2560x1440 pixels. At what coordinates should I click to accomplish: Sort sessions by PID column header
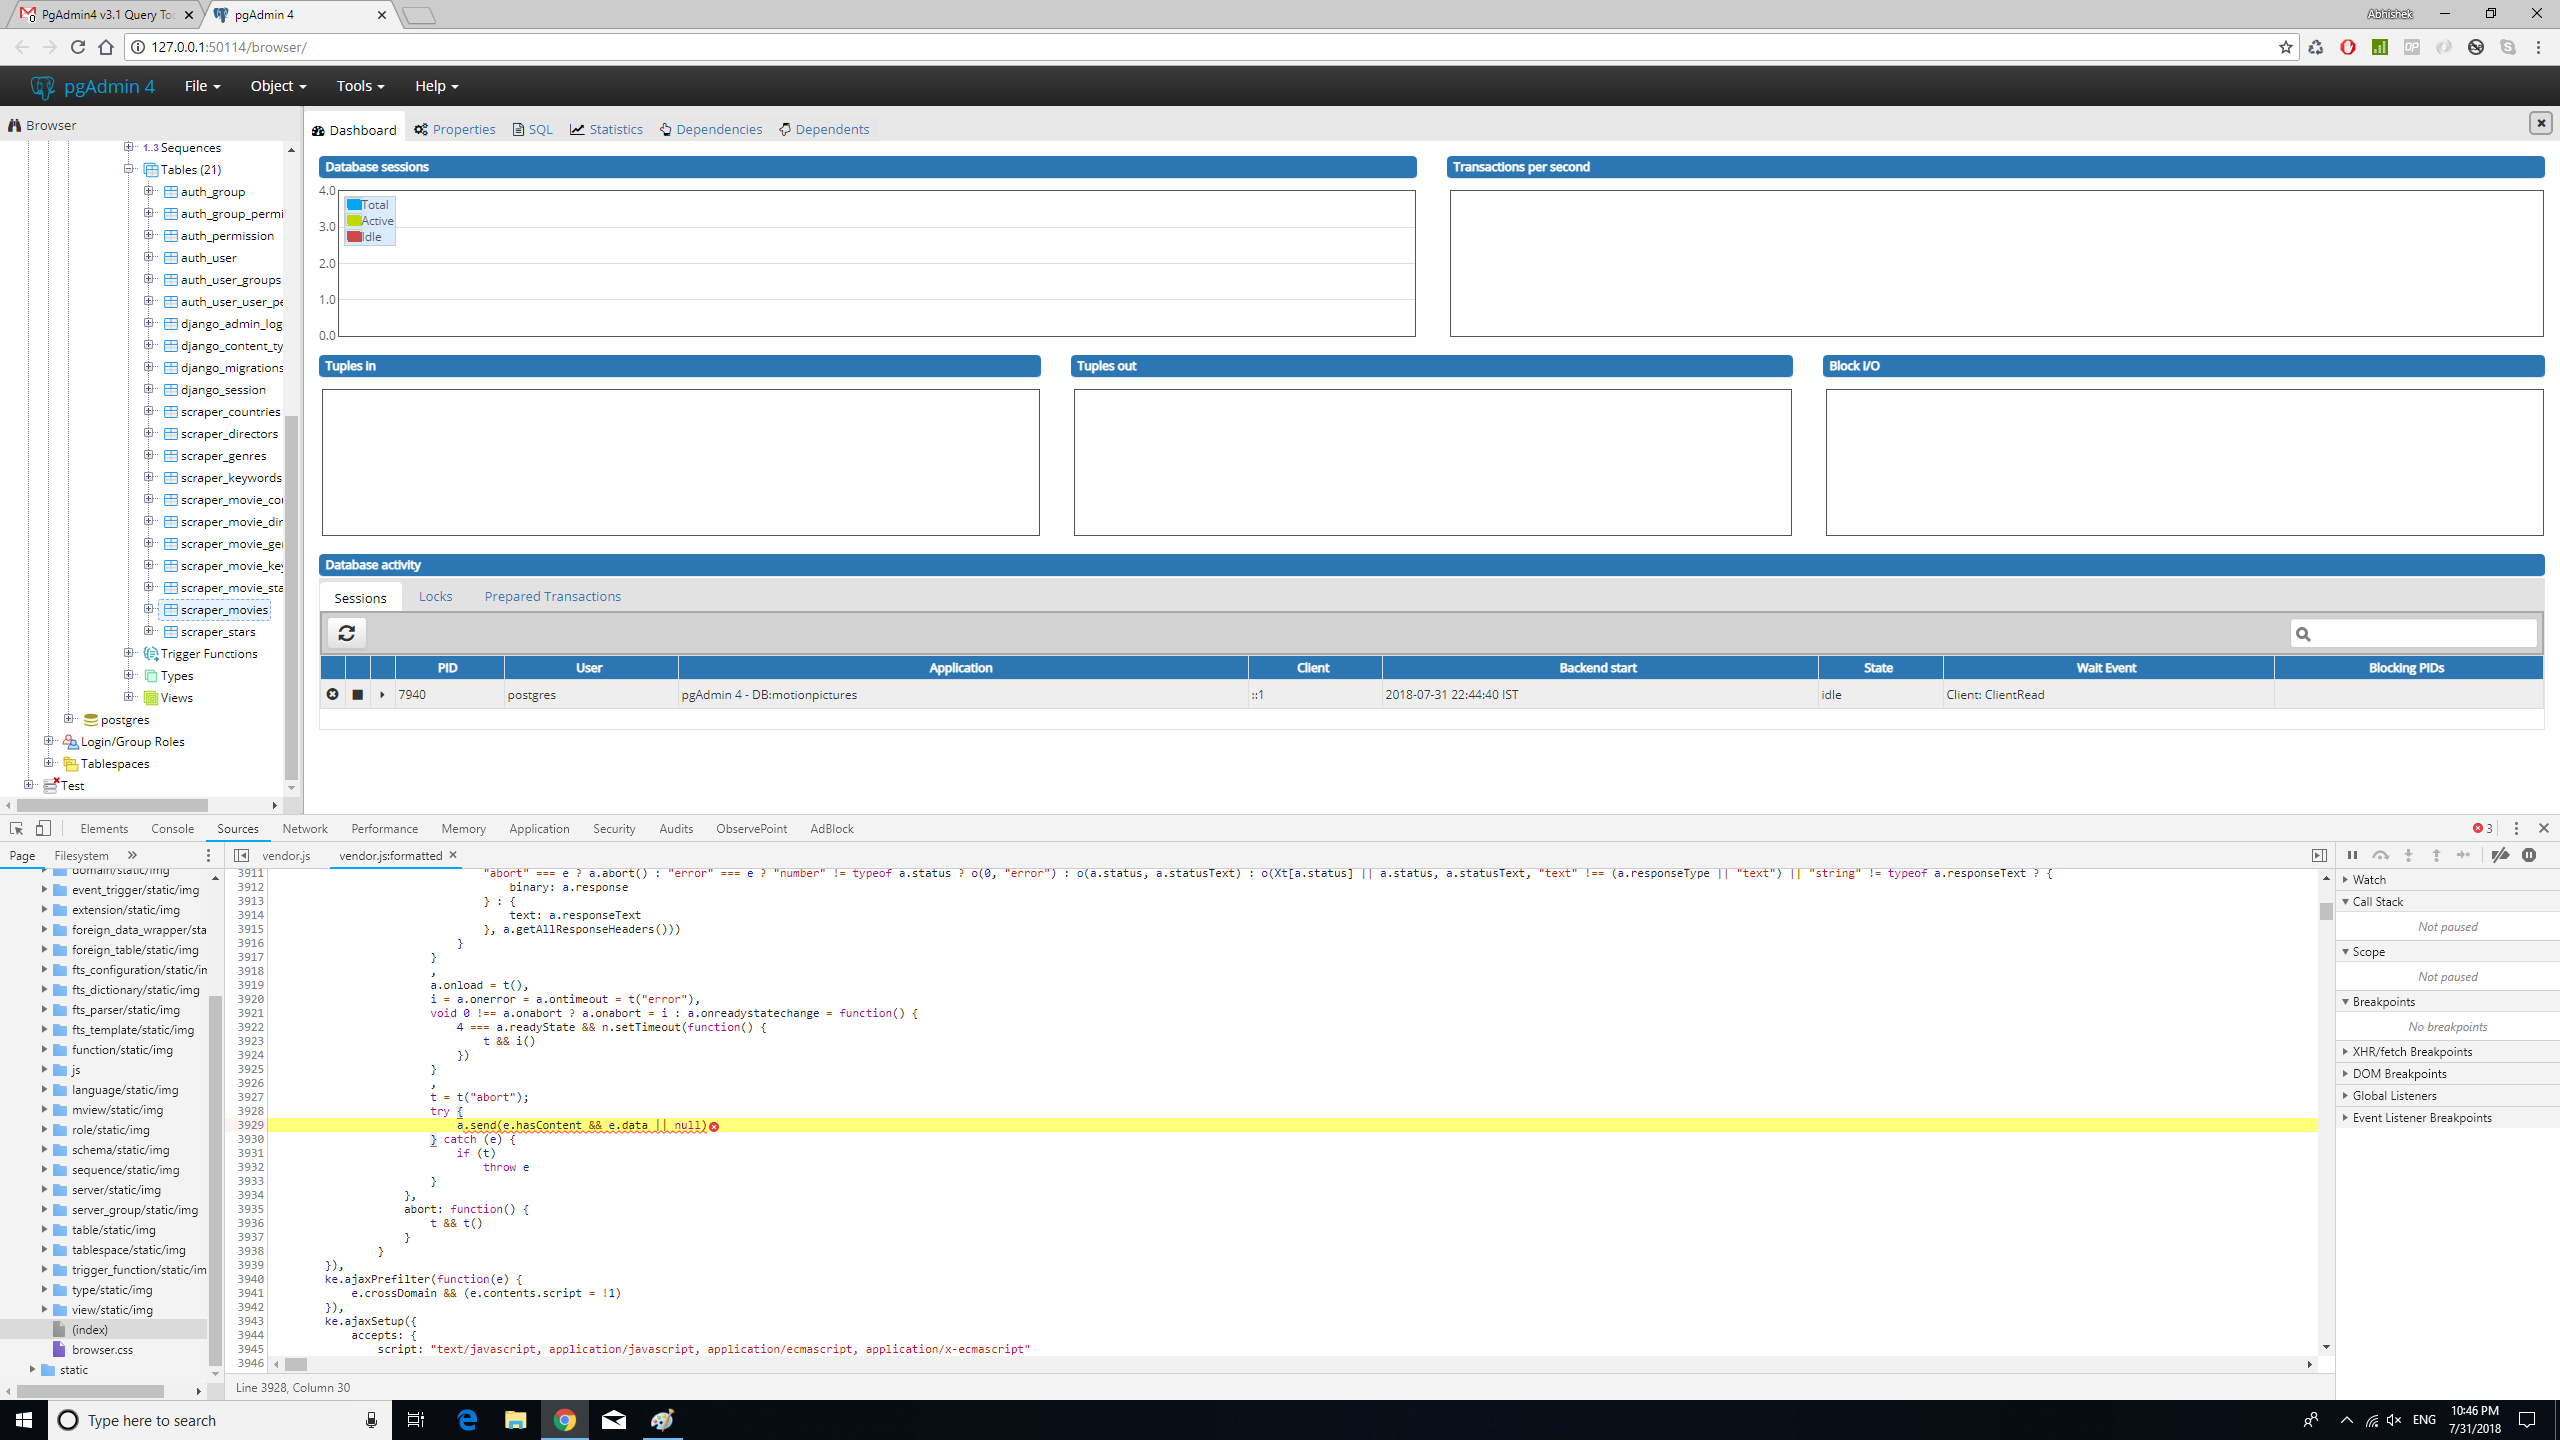(x=448, y=667)
